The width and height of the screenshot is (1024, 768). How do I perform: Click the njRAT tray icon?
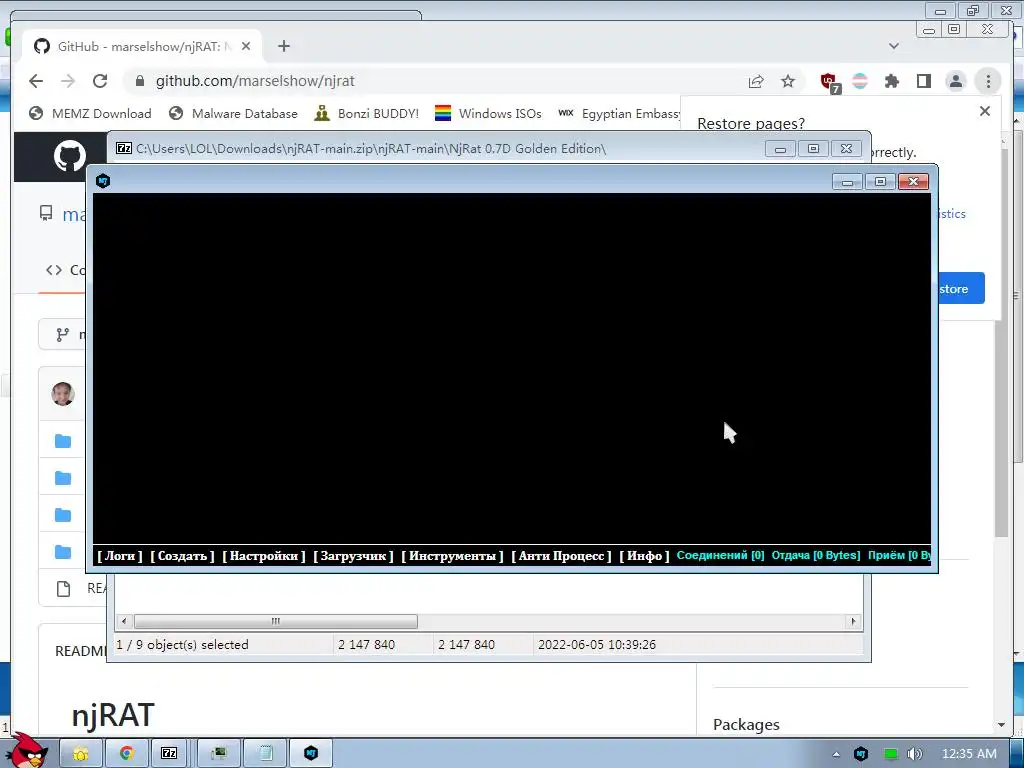pyautogui.click(x=861, y=754)
